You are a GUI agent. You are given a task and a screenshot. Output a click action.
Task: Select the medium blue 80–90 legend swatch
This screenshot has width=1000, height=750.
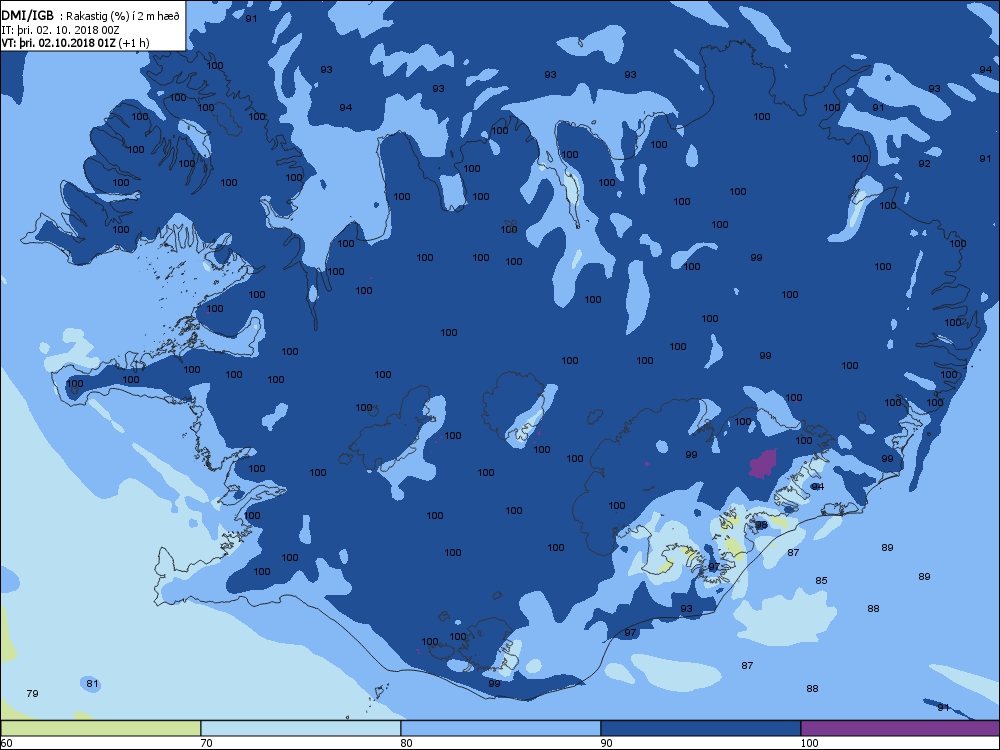coord(501,728)
